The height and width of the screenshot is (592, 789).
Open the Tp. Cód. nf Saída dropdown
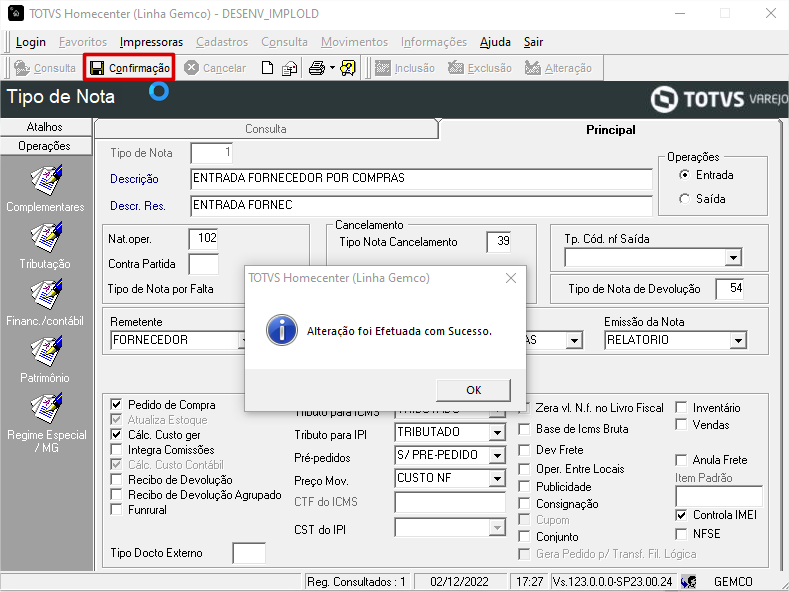click(733, 258)
